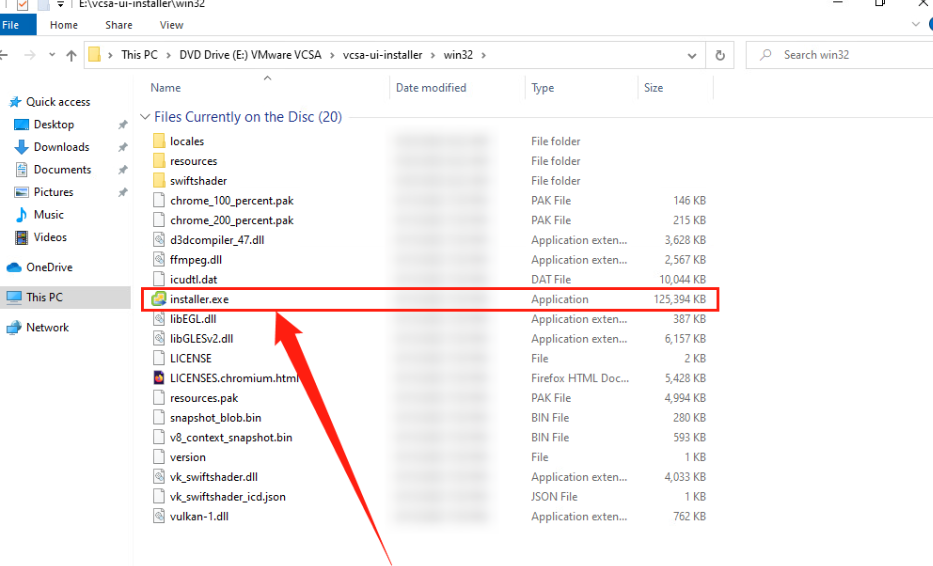
Task: Select snapshot_blob.bin file
Action: click(x=215, y=418)
